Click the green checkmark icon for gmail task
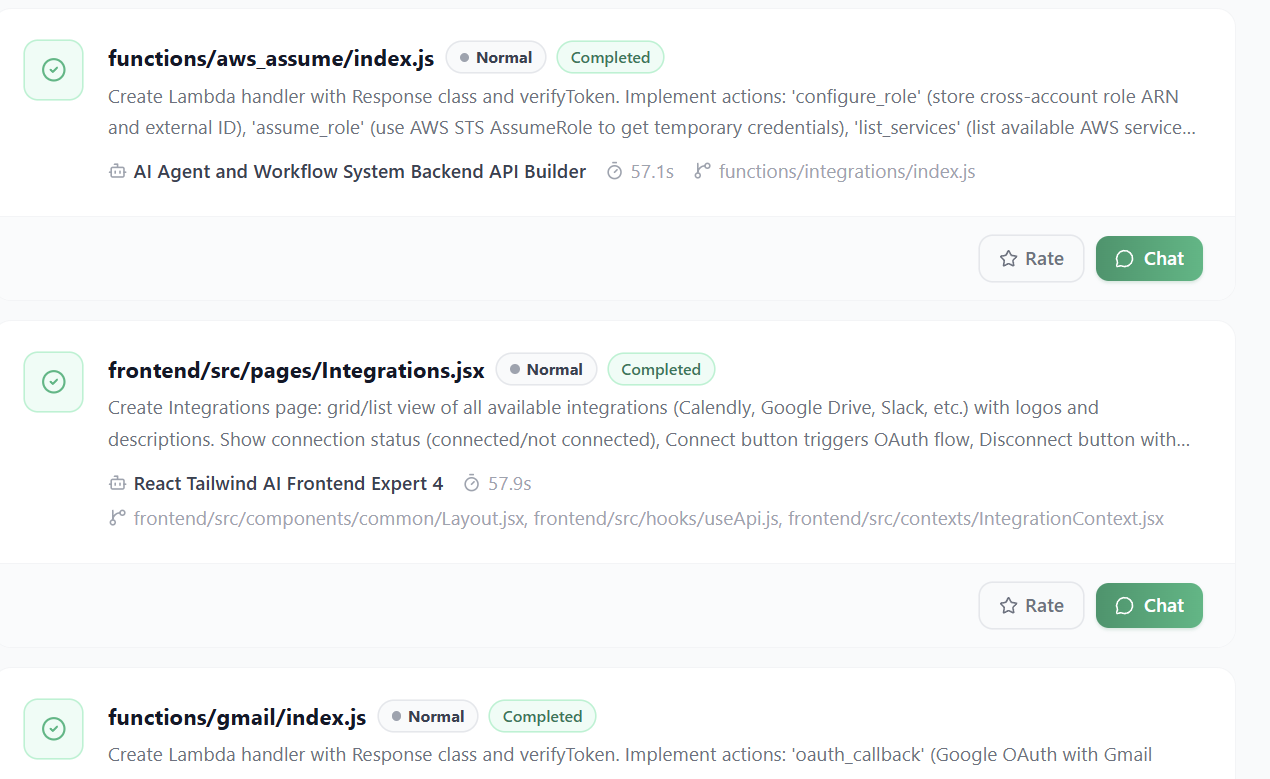 (x=53, y=728)
